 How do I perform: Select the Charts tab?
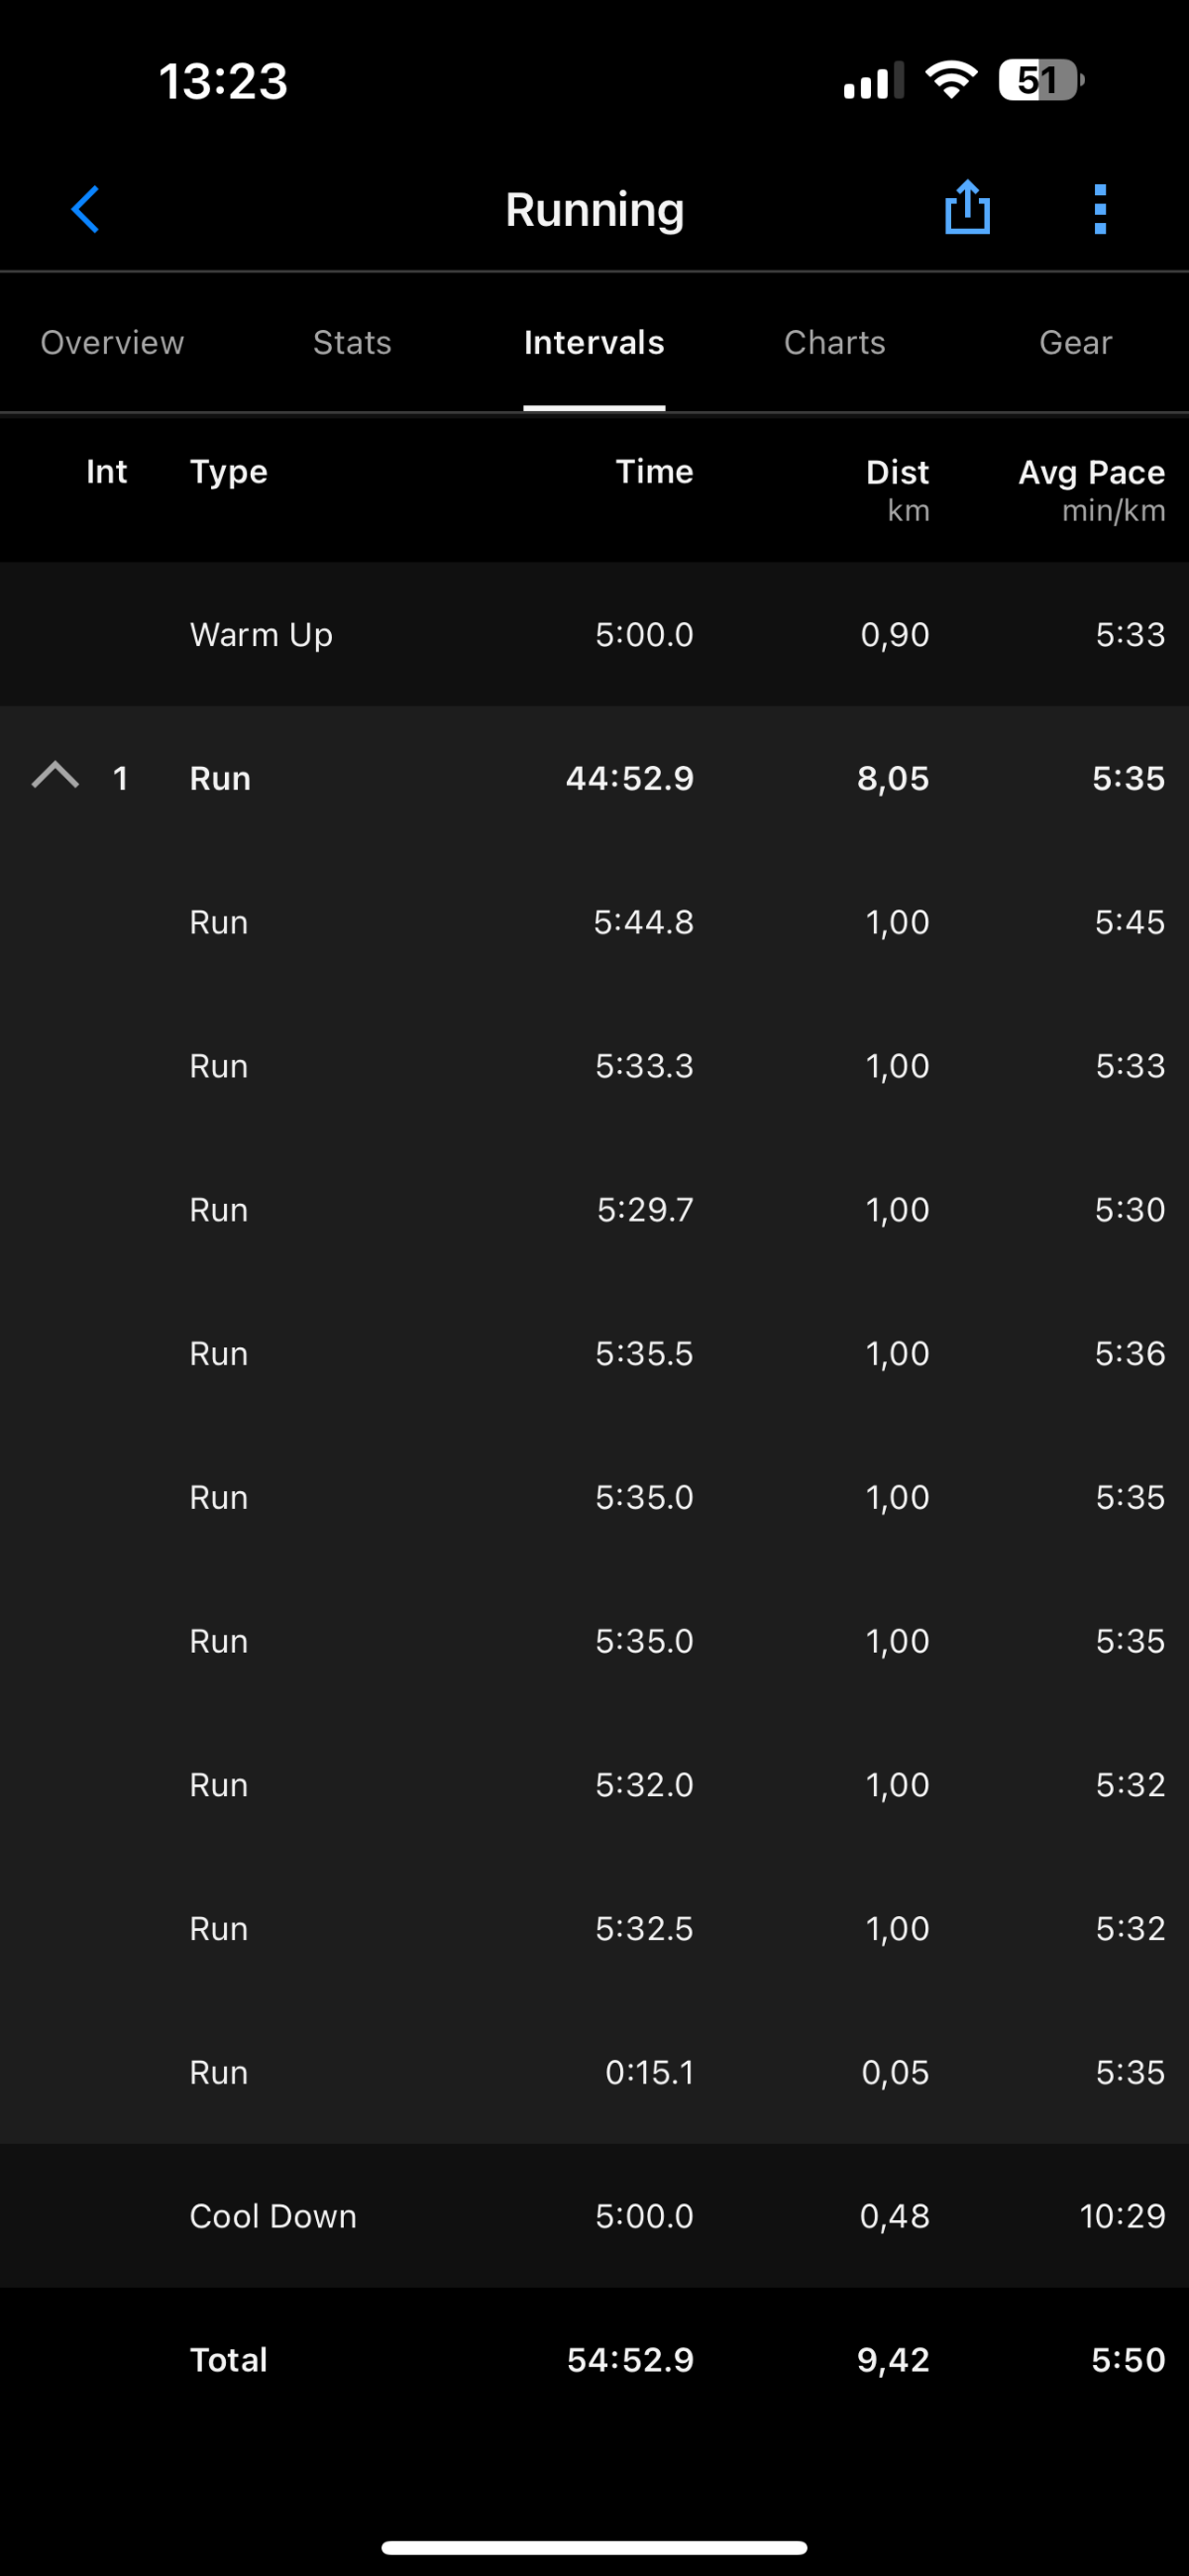[834, 343]
